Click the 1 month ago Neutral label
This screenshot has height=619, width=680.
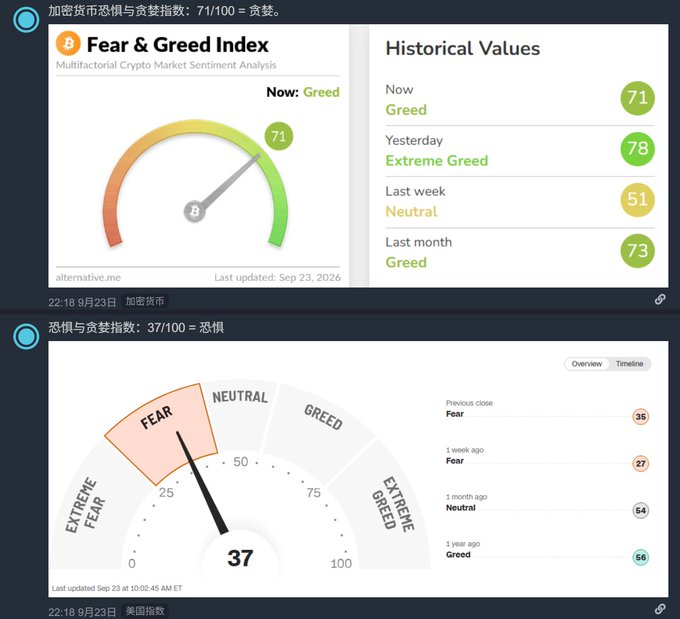pos(461,508)
